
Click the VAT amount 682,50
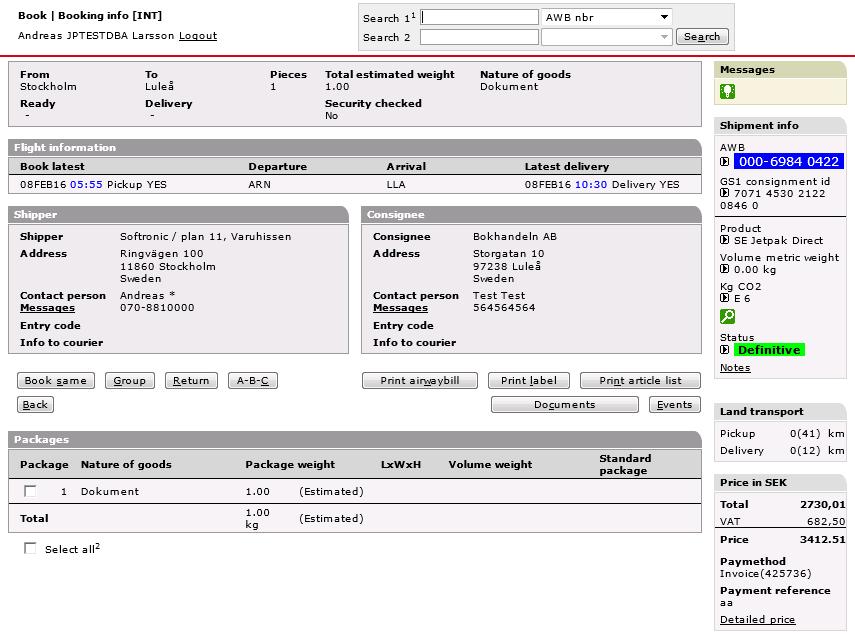(826, 521)
